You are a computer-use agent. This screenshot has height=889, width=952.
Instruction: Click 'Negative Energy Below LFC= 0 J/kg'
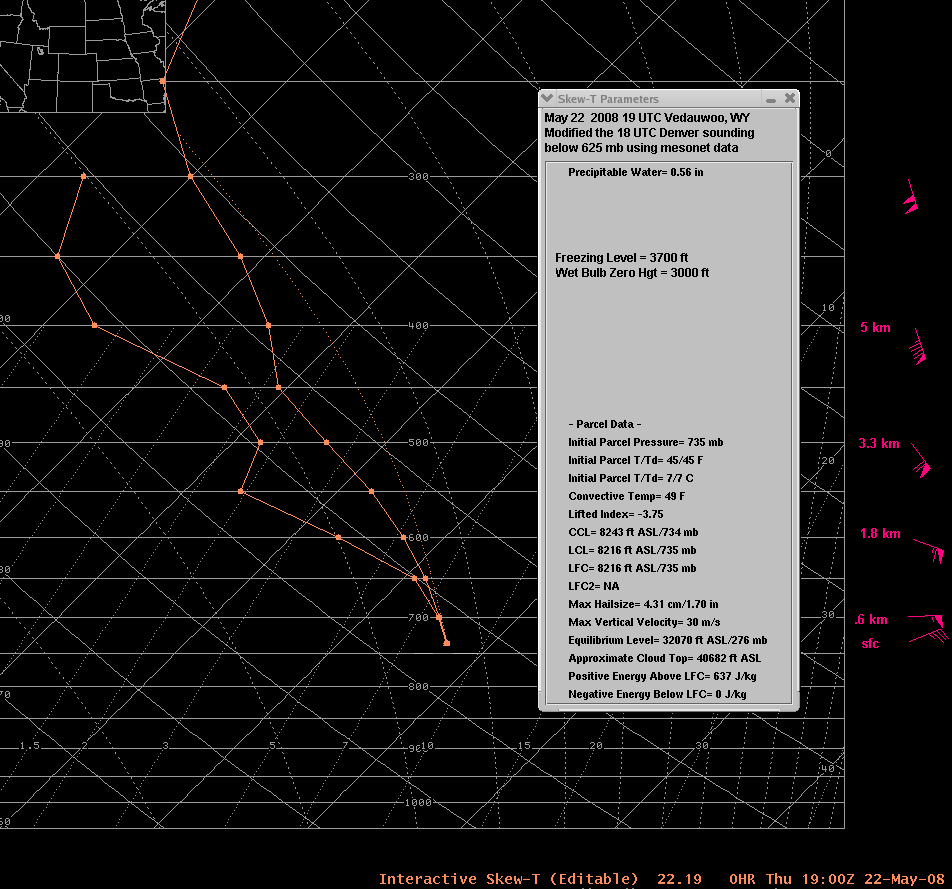[x=657, y=694]
